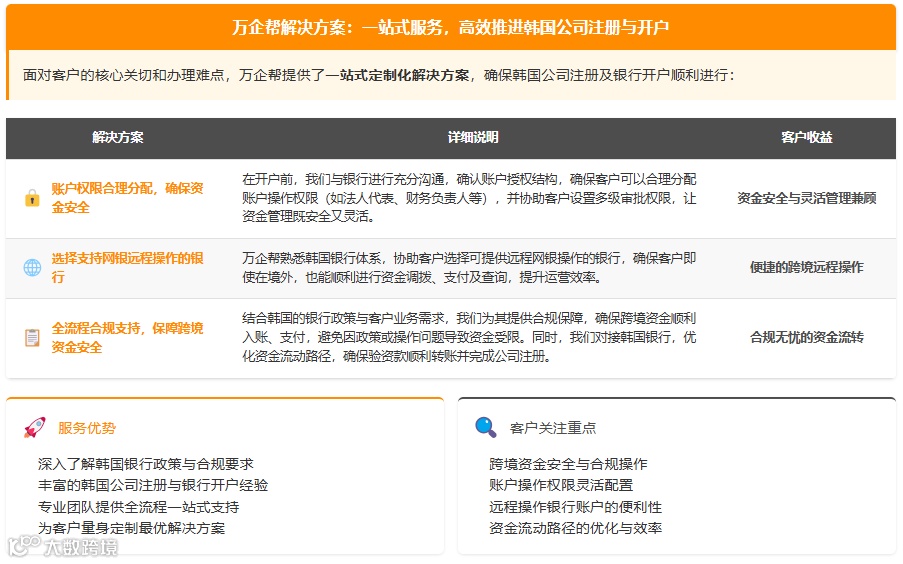Screen dimensions: 903x564
Task: Select the 全流程合规支持，保障跨境资金安全 heading
Action: [127, 338]
